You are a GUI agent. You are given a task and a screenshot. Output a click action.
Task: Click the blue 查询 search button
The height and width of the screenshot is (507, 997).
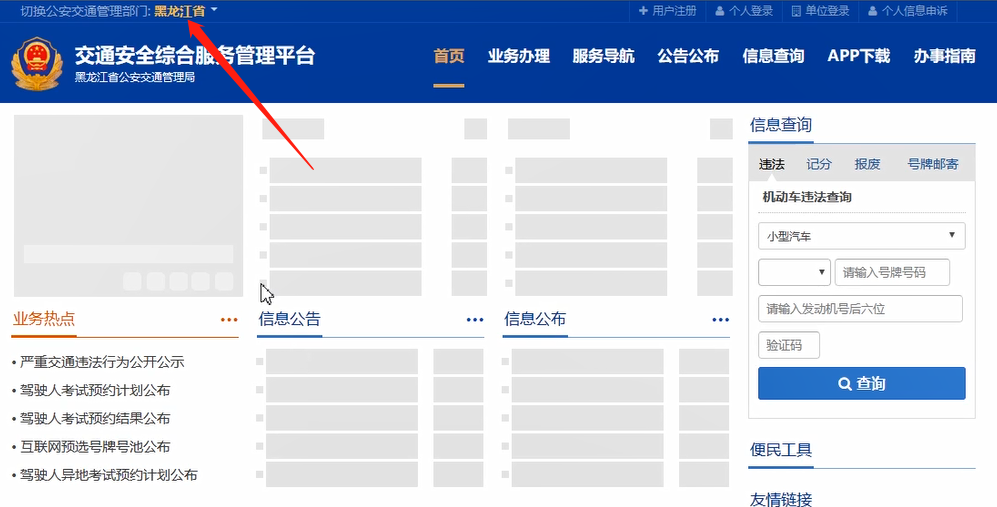tap(862, 384)
